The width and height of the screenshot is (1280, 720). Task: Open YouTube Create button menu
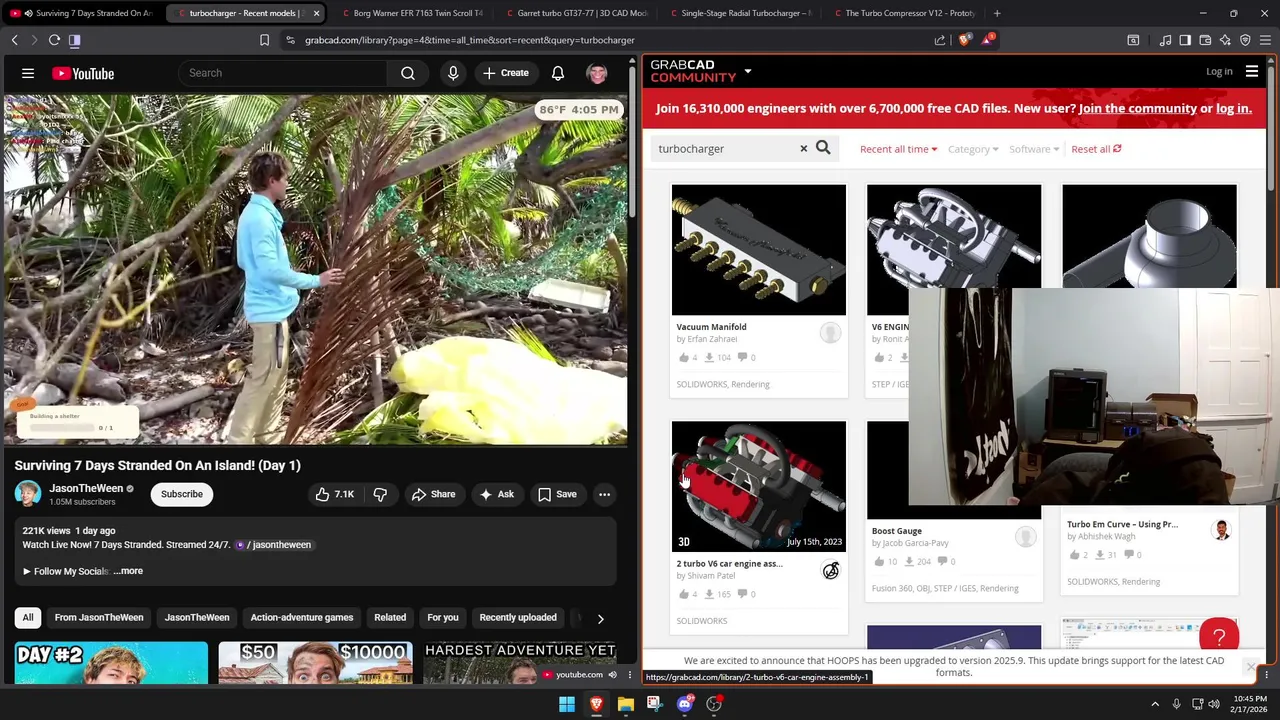coord(505,73)
